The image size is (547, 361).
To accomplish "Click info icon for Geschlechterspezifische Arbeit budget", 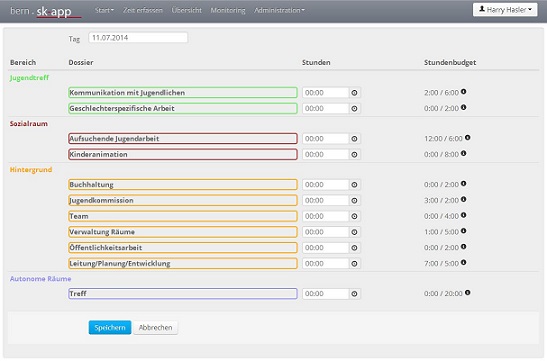I will [x=463, y=107].
